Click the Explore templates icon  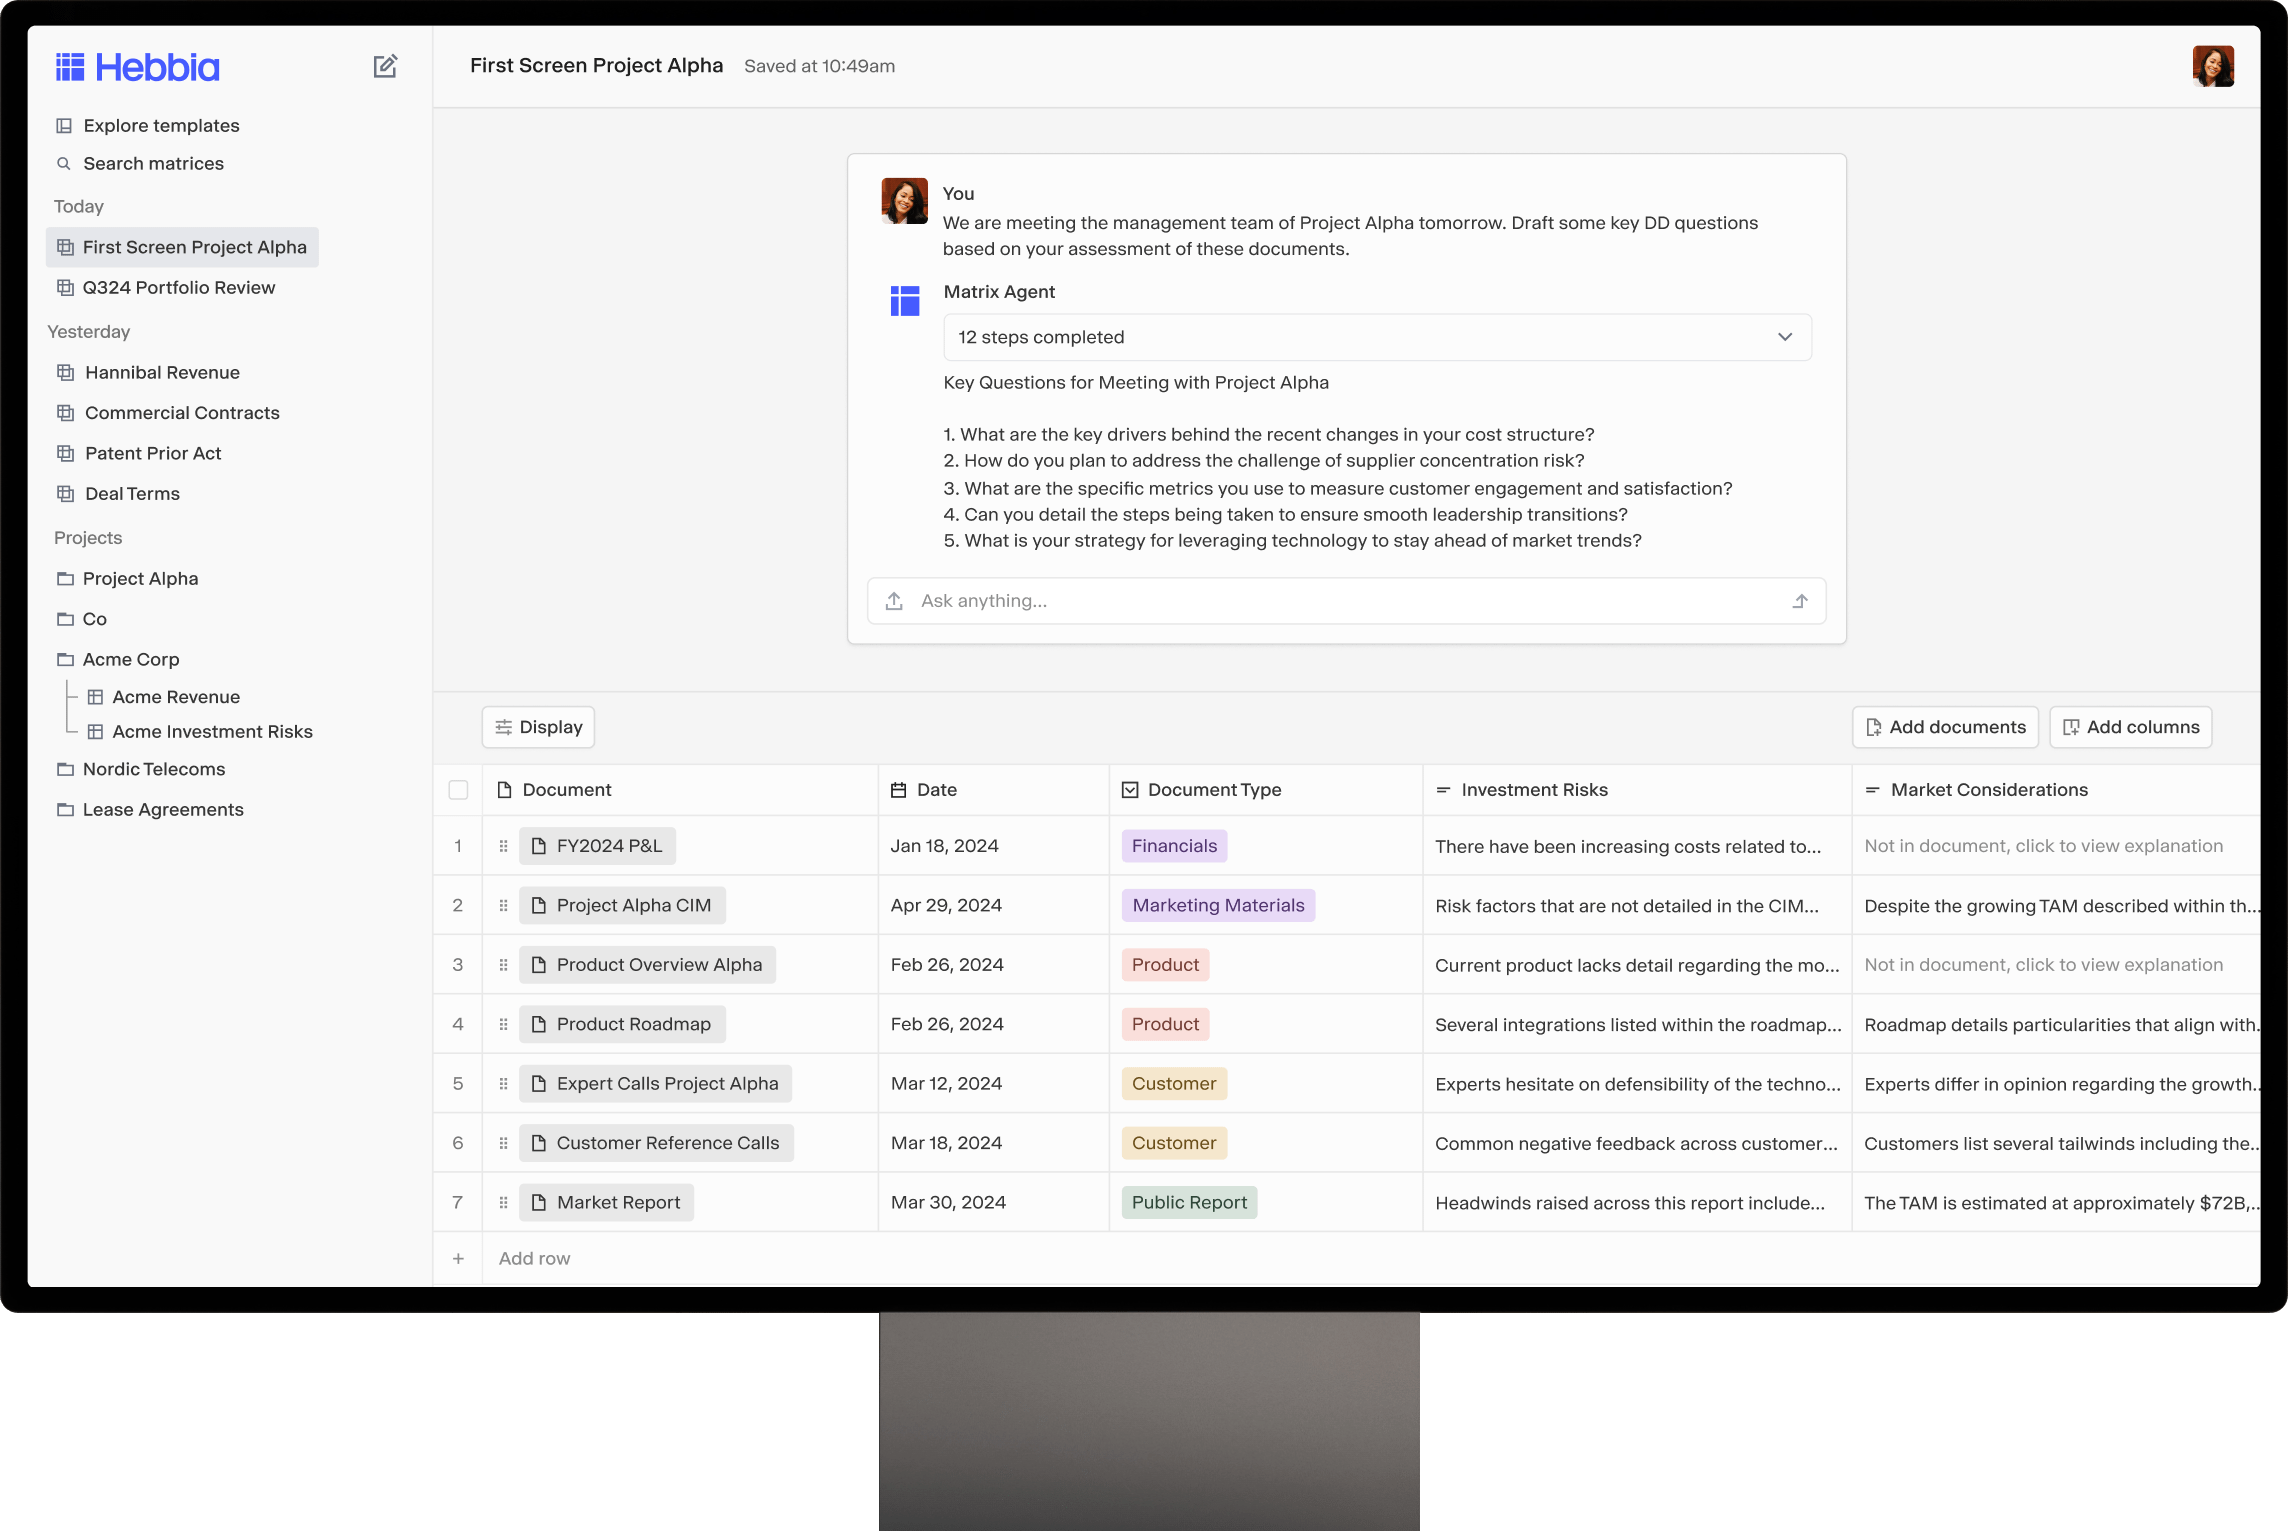coord(64,126)
